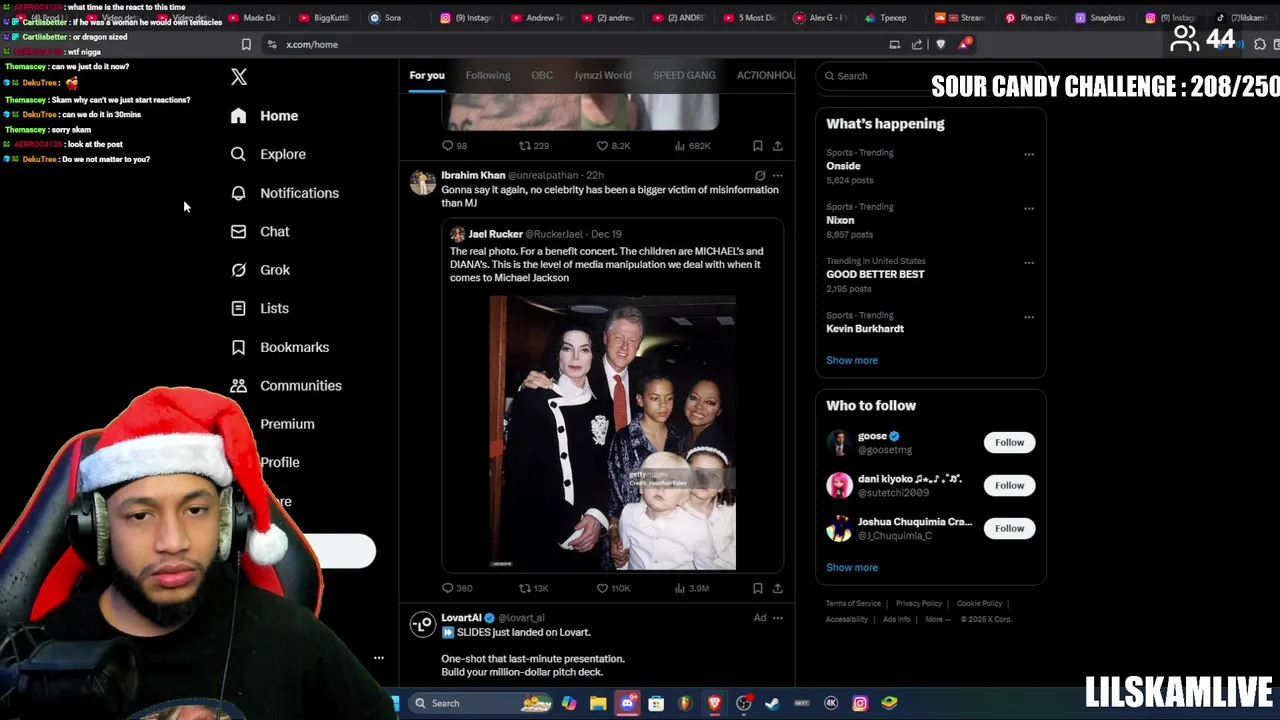Switch to the Sora browser tab
1280x720 pixels.
pos(385,17)
